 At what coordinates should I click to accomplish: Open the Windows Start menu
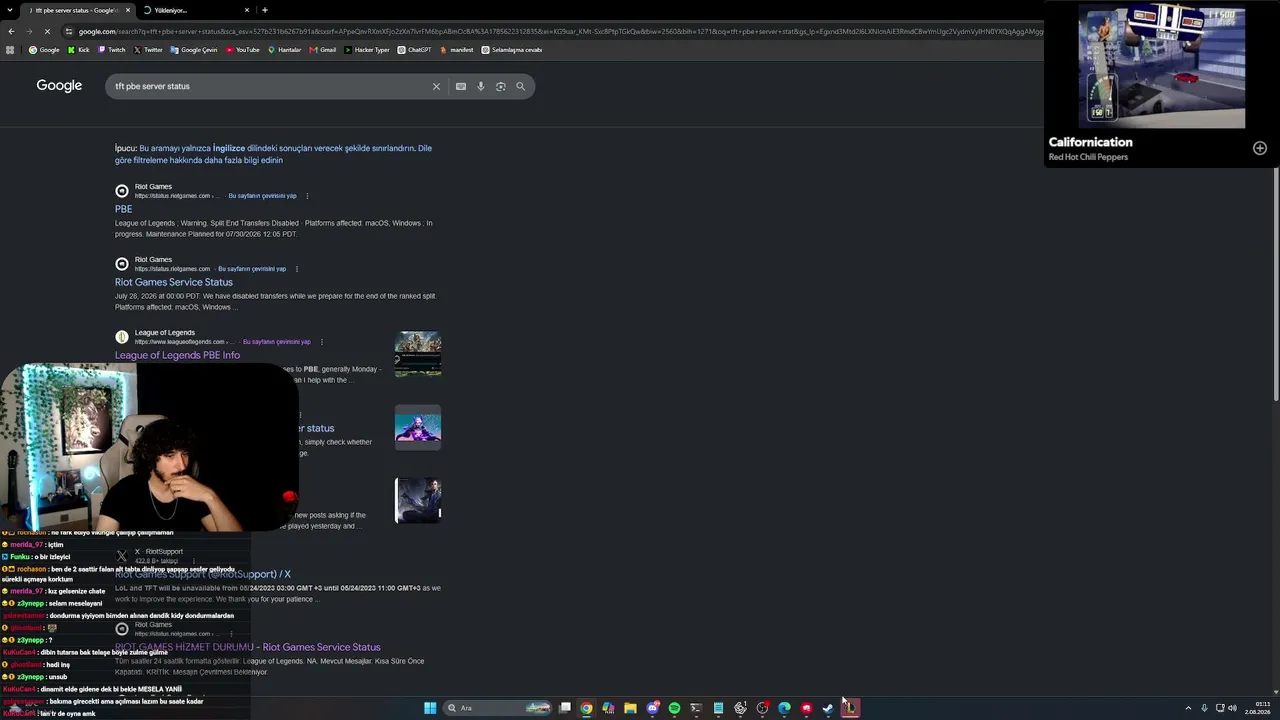[430, 708]
